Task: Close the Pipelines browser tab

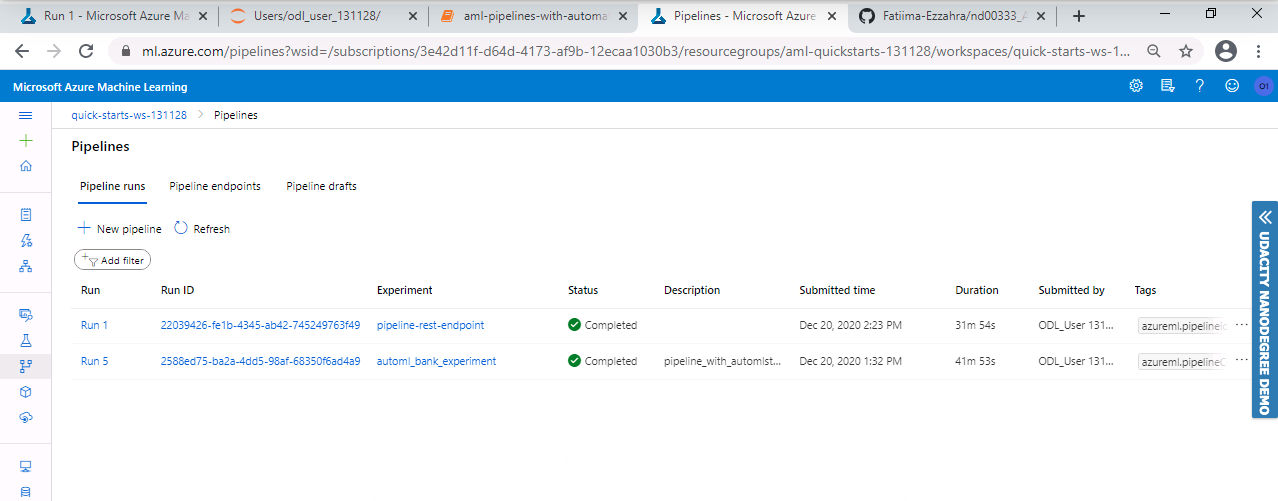Action: click(832, 16)
